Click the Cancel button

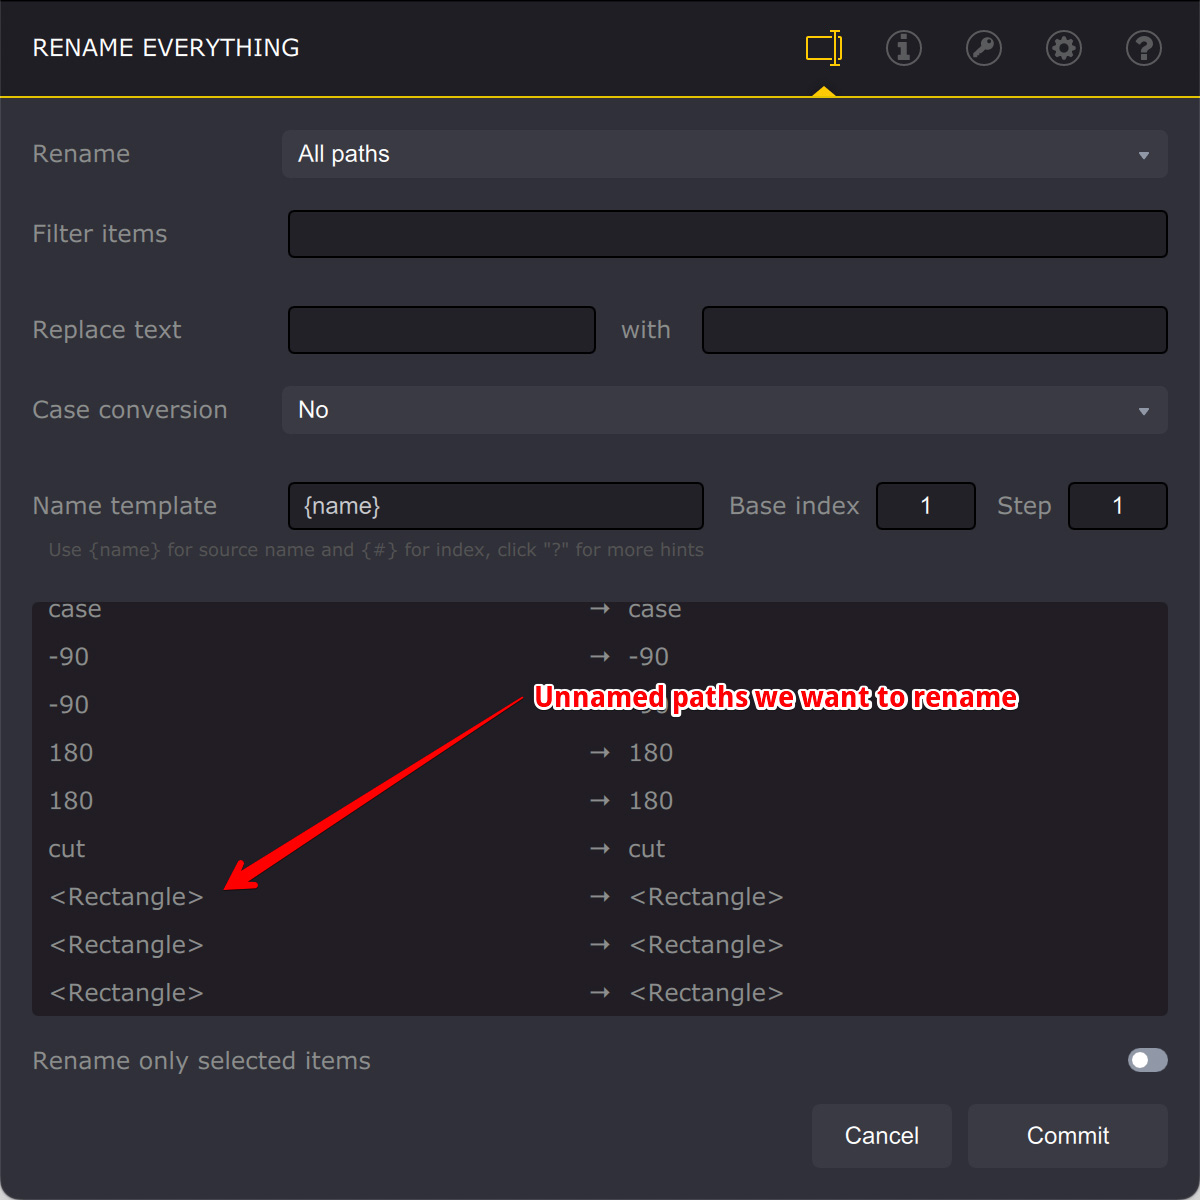[881, 1136]
